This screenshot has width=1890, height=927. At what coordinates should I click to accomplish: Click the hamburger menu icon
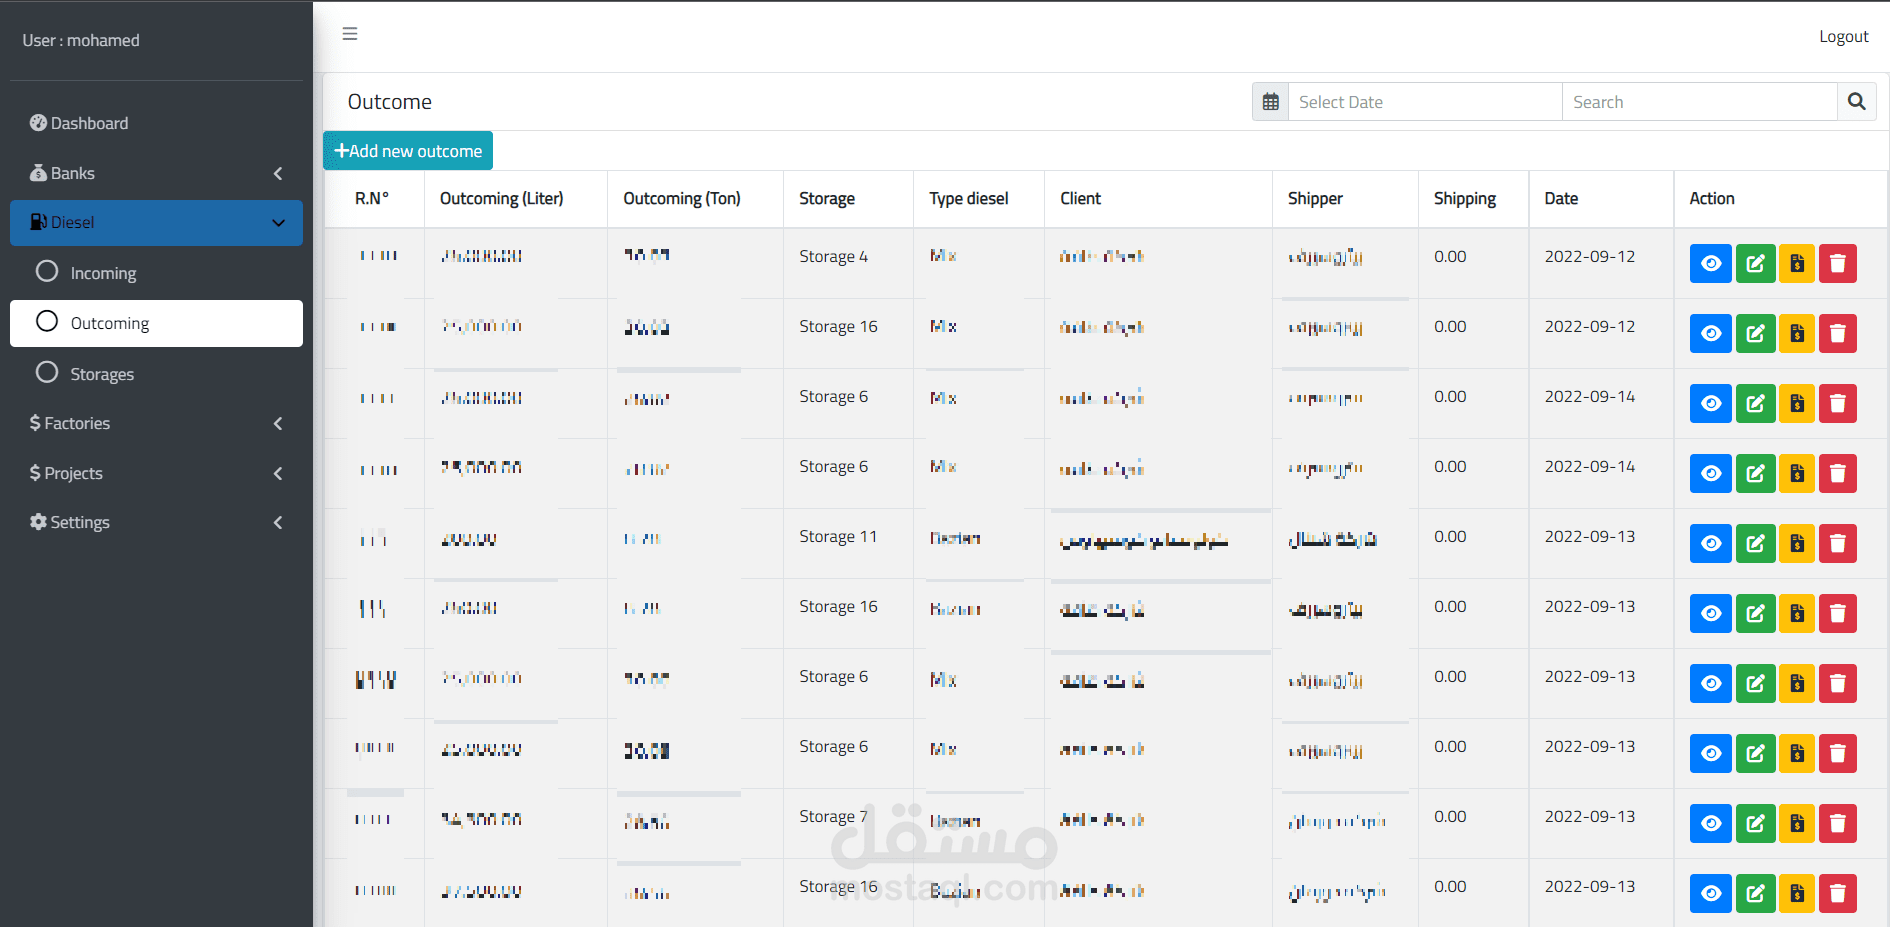click(350, 34)
